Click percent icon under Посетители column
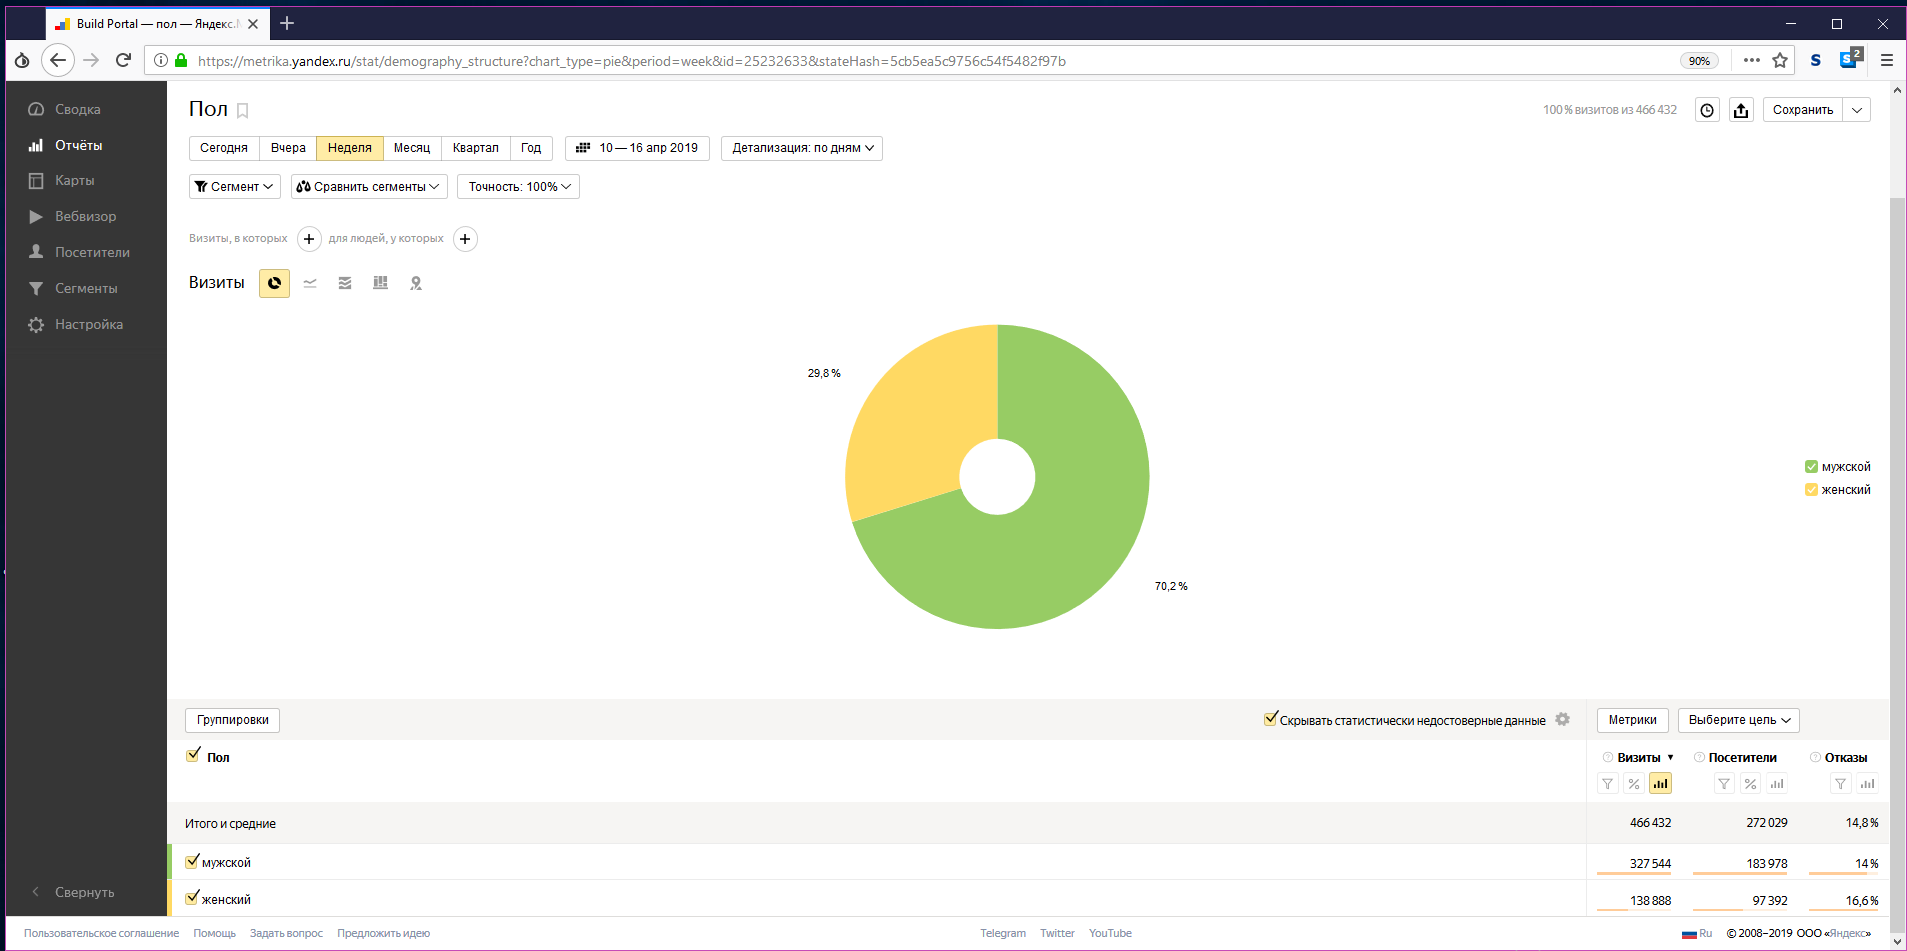This screenshot has height=951, width=1907. [1750, 784]
